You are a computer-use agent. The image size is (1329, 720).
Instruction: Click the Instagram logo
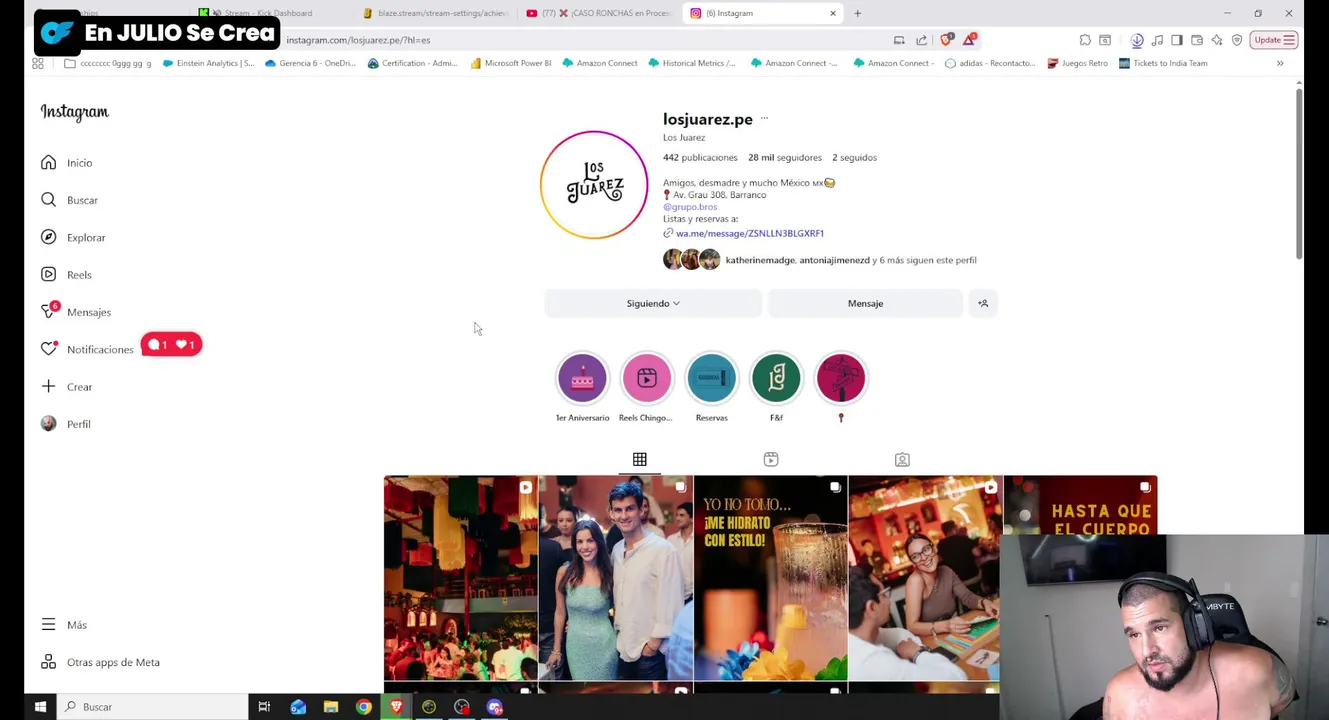pyautogui.click(x=75, y=112)
